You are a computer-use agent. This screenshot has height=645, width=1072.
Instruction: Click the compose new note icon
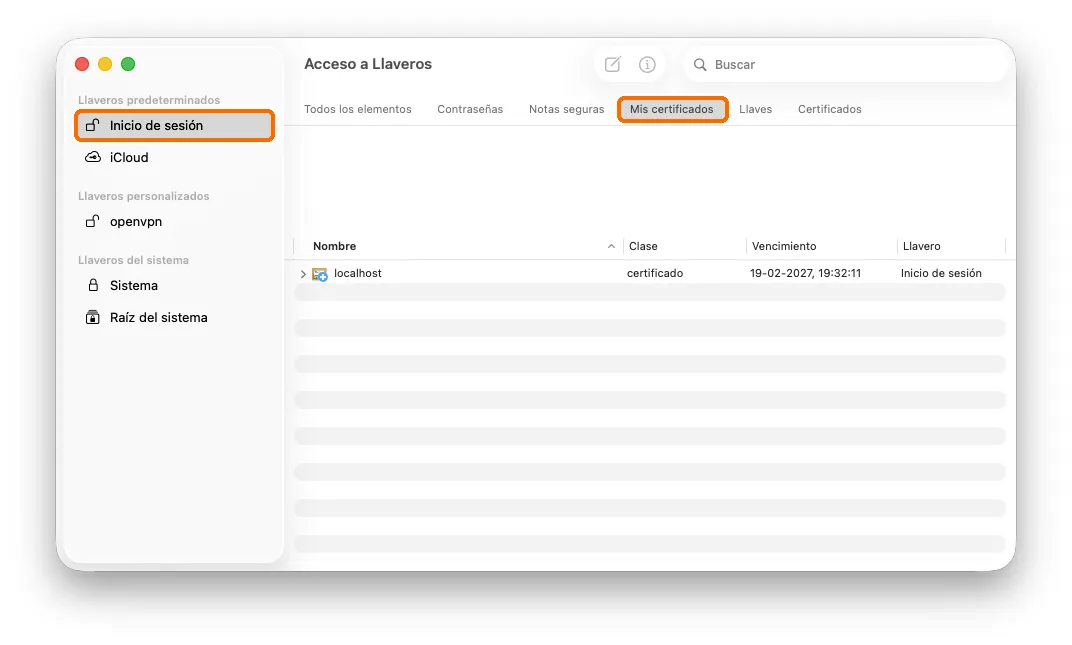pos(613,64)
